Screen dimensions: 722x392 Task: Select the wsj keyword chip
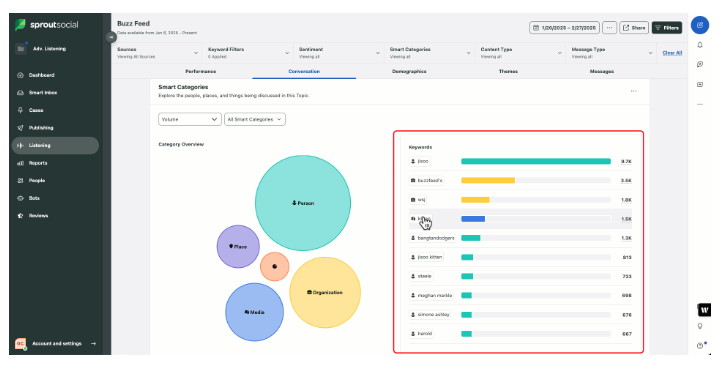tap(418, 200)
